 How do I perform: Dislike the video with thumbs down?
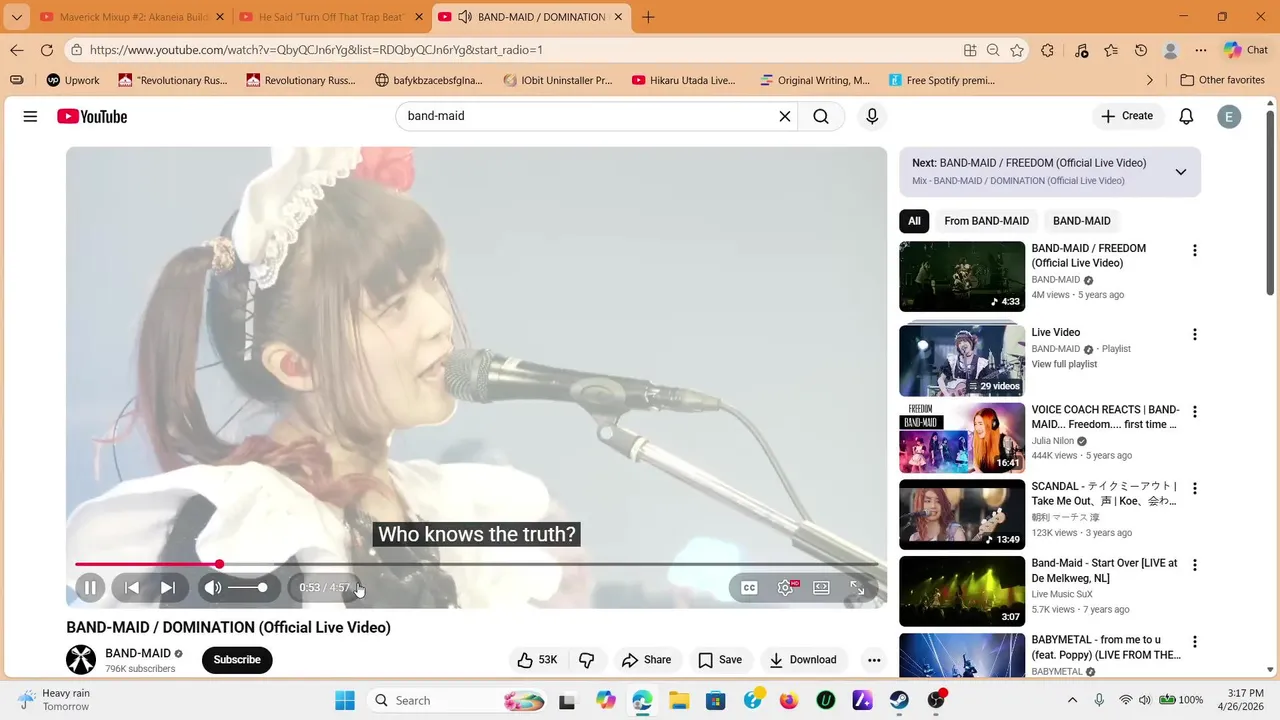click(587, 660)
